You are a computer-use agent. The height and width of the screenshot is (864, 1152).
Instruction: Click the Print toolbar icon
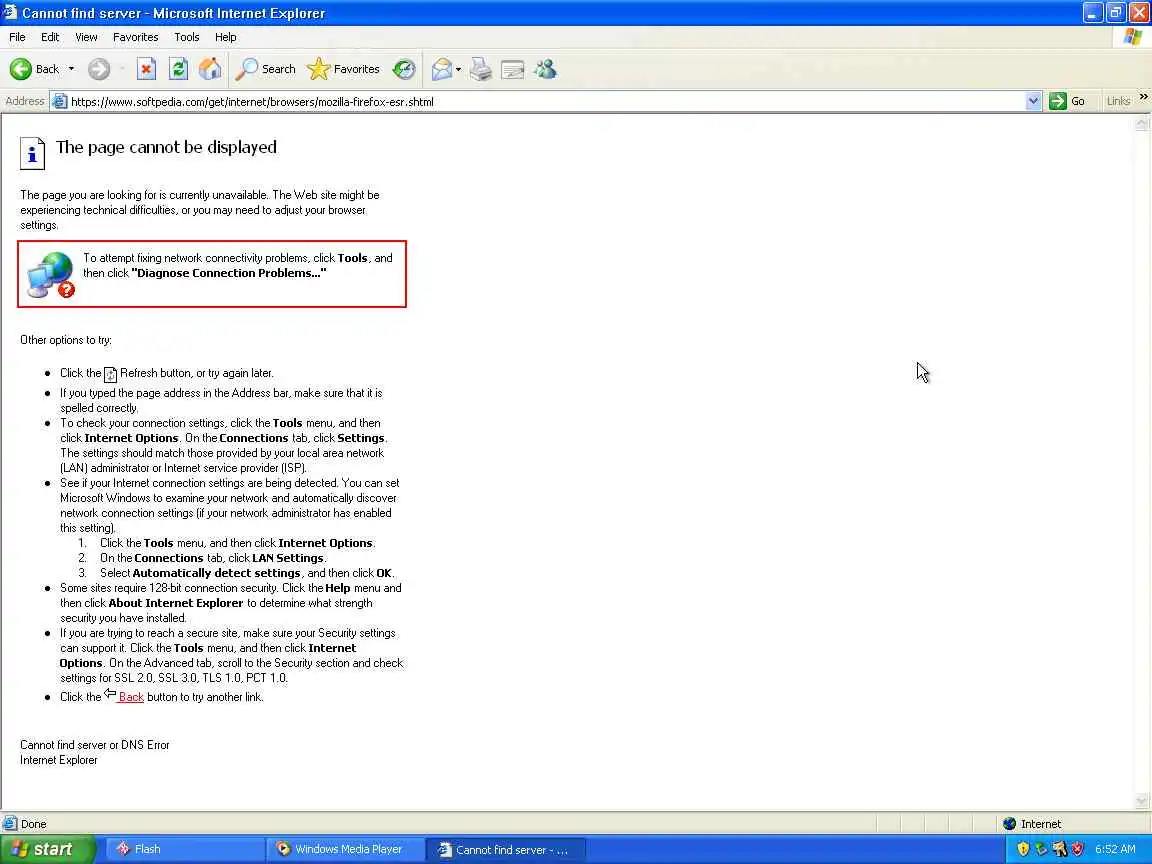point(481,69)
